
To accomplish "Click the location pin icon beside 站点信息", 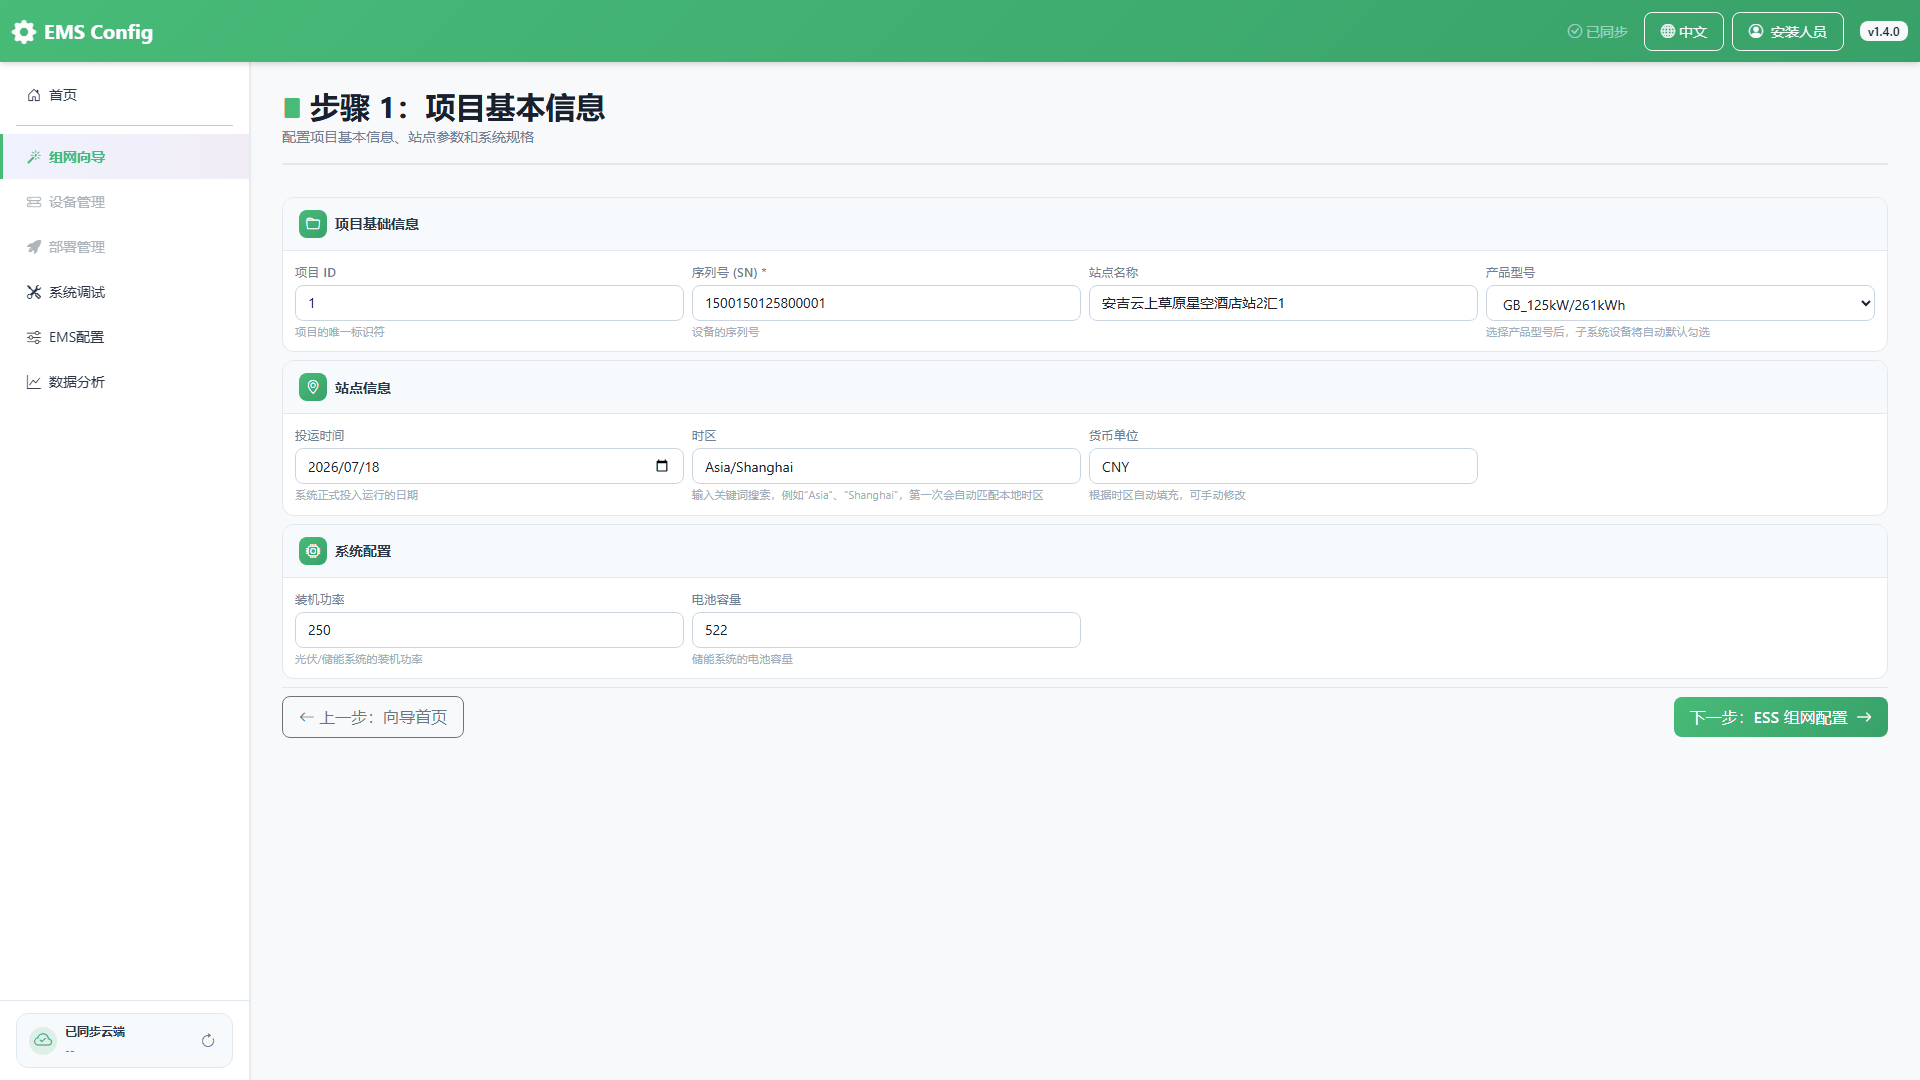I will pos(313,388).
